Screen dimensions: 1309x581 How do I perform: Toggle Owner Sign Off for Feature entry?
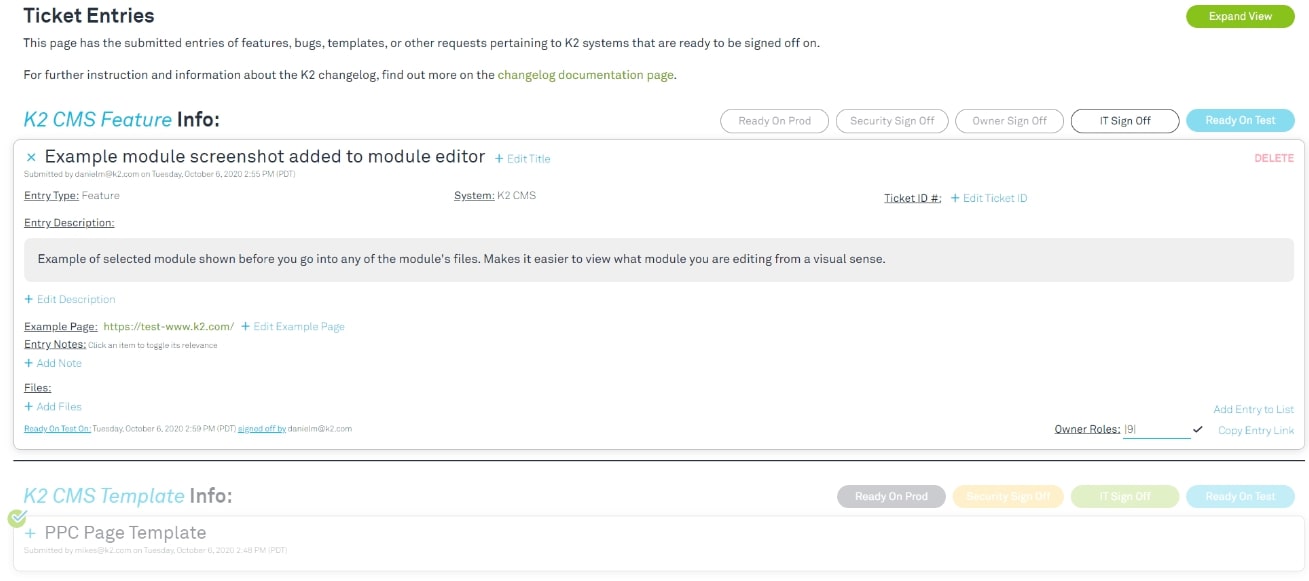[1009, 121]
